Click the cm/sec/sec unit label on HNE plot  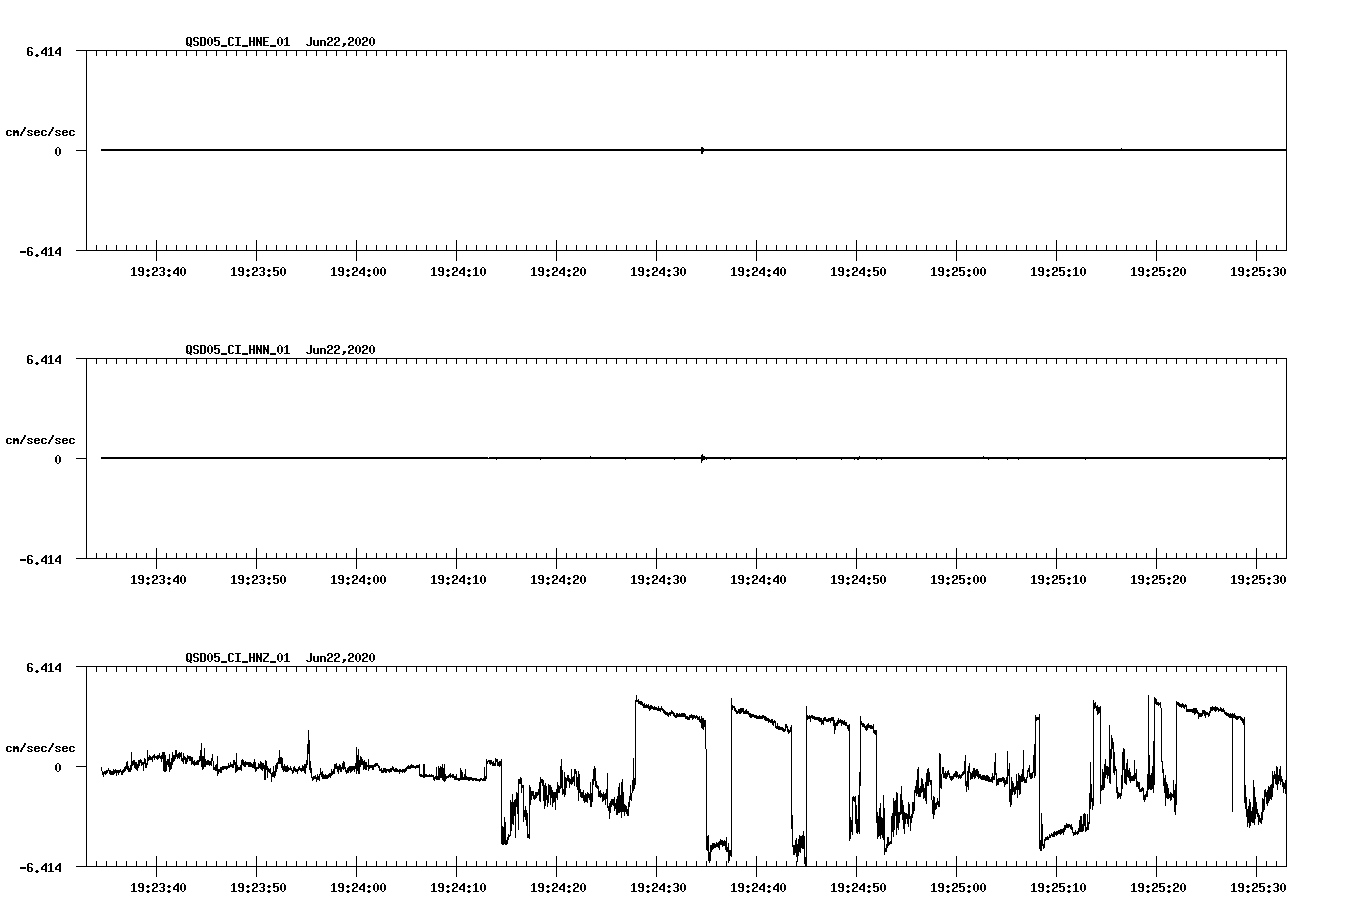(40, 132)
